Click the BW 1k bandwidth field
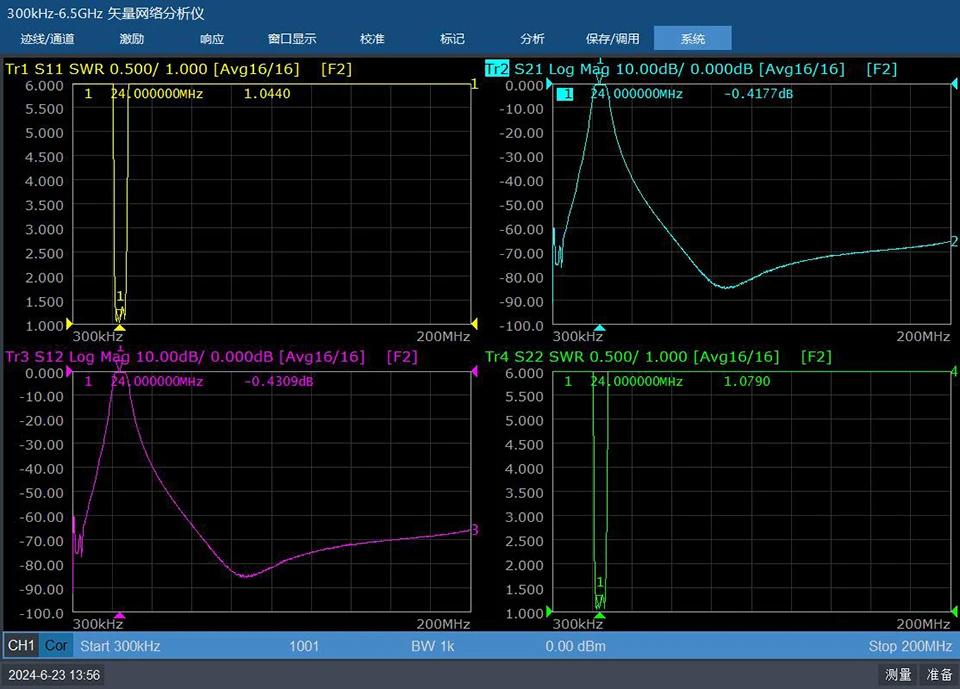This screenshot has width=960, height=689. 433,646
